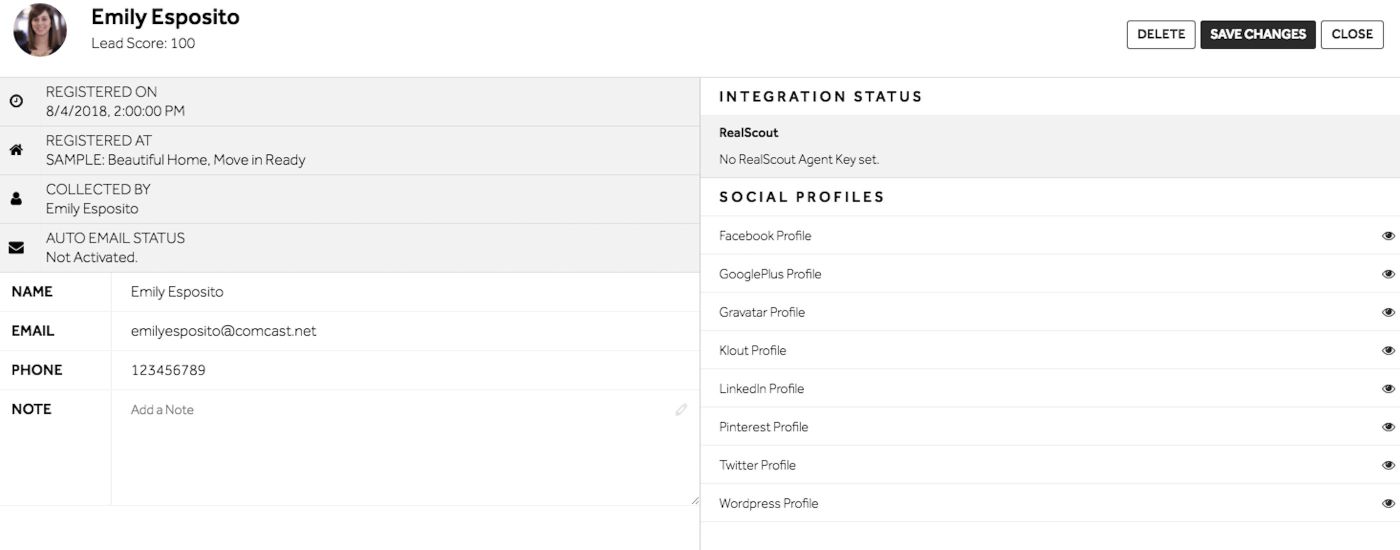The width and height of the screenshot is (1400, 550).
Task: Show the LinkedIn Profile using eye icon
Action: pyautogui.click(x=1388, y=389)
